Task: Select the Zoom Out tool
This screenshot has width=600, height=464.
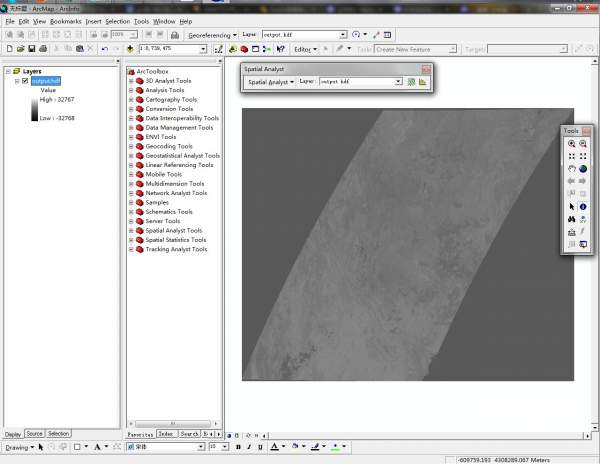Action: [x=583, y=144]
